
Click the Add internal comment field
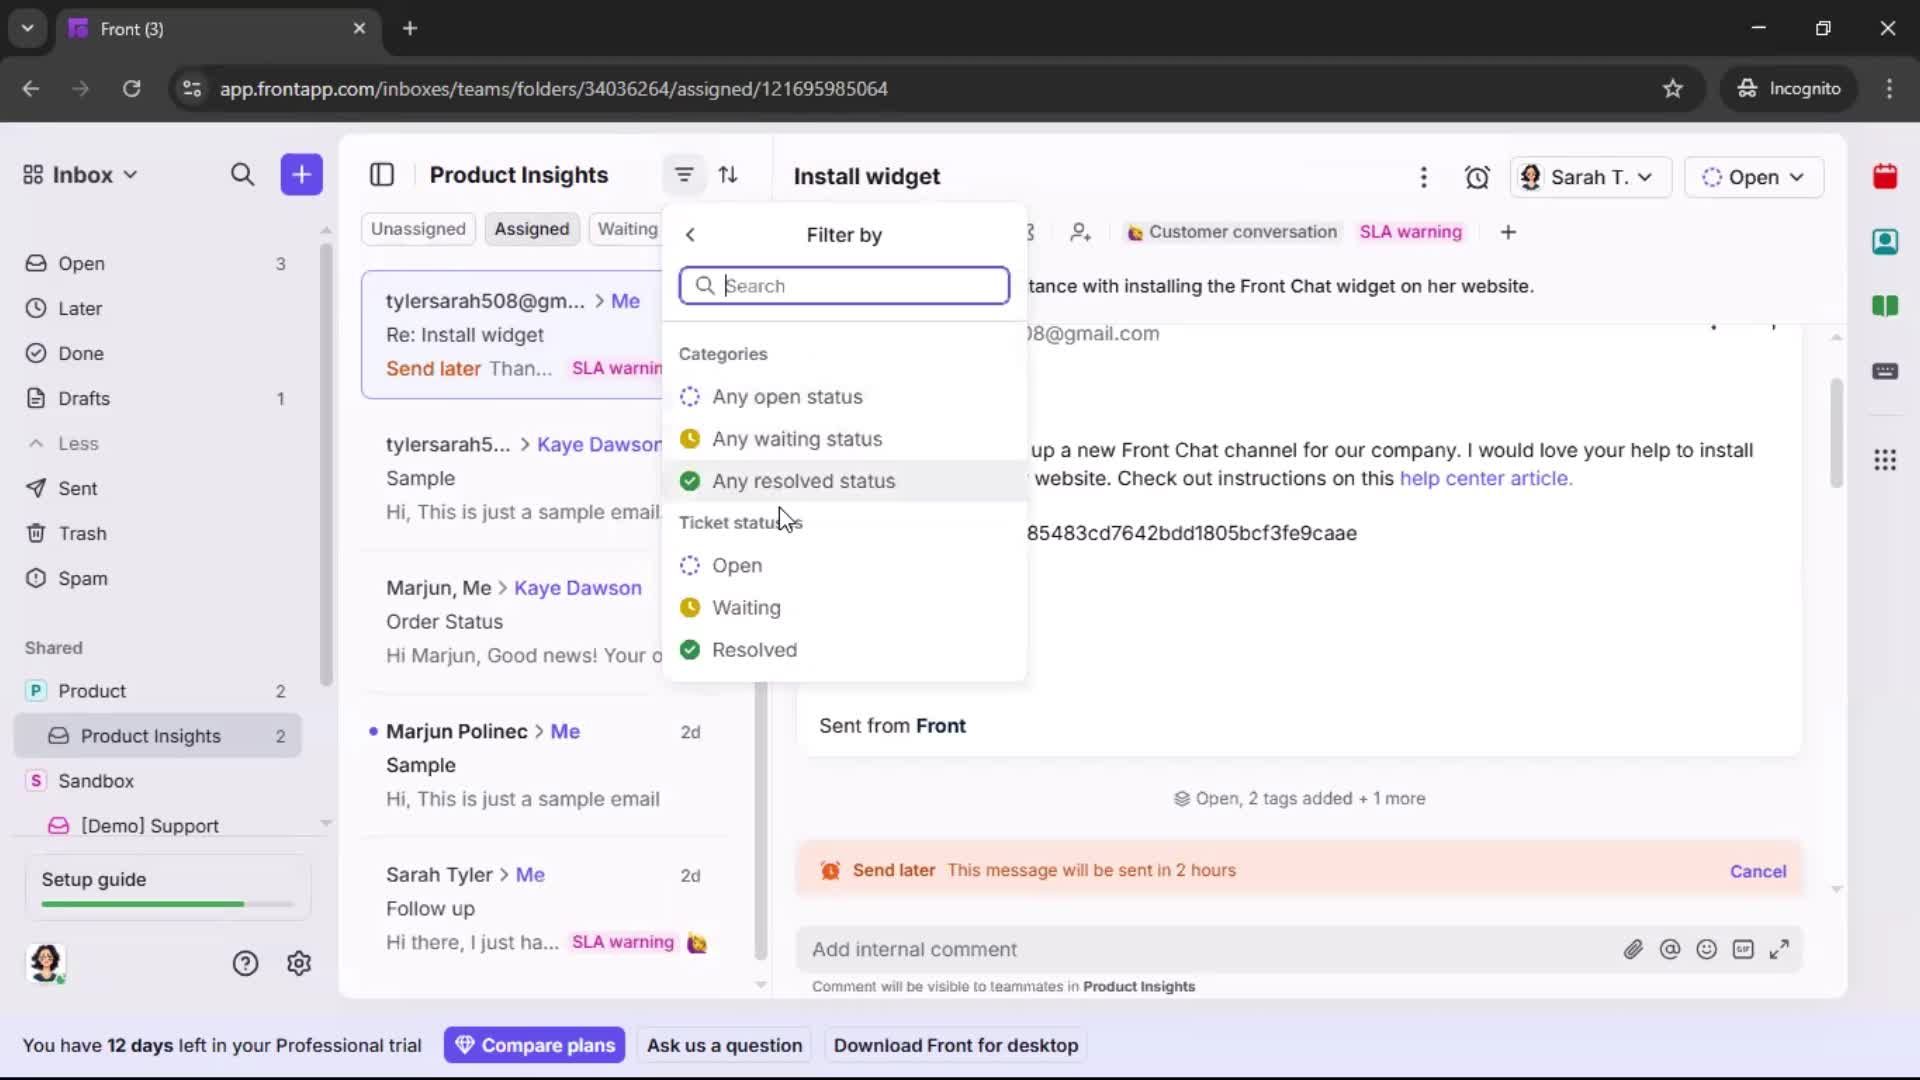[x=1100, y=949]
